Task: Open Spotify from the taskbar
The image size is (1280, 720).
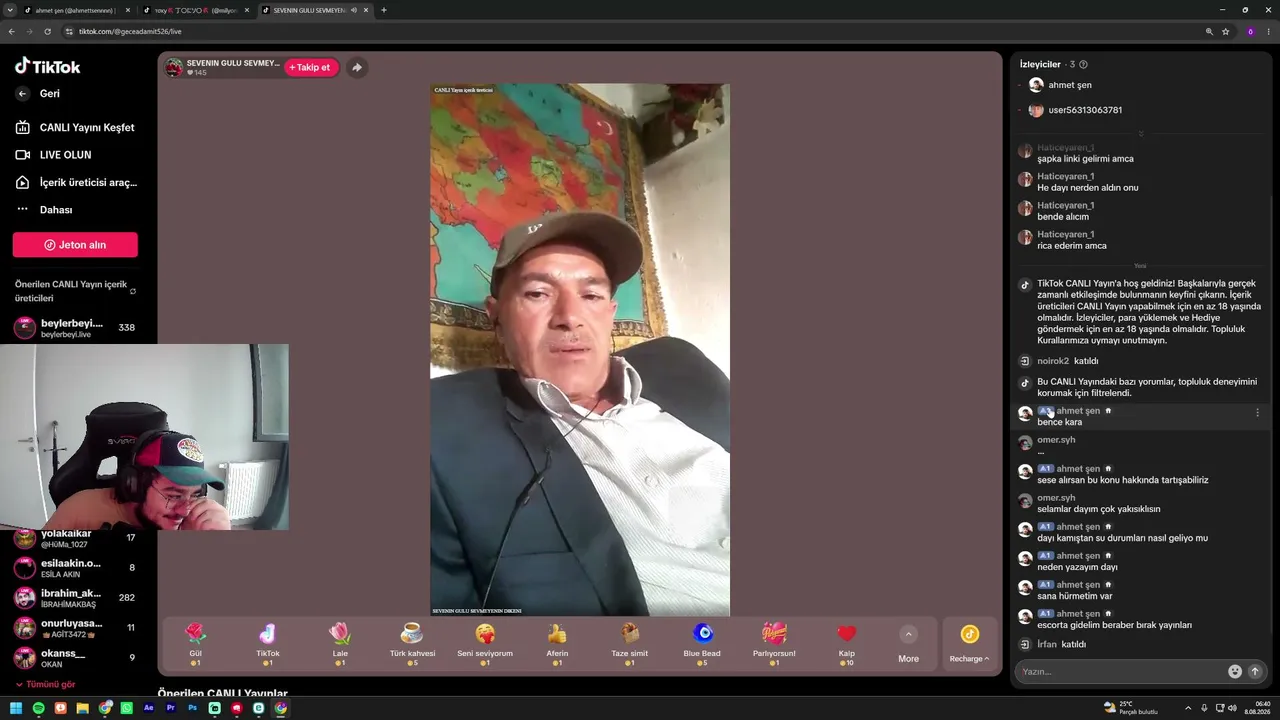Action: pos(38,708)
